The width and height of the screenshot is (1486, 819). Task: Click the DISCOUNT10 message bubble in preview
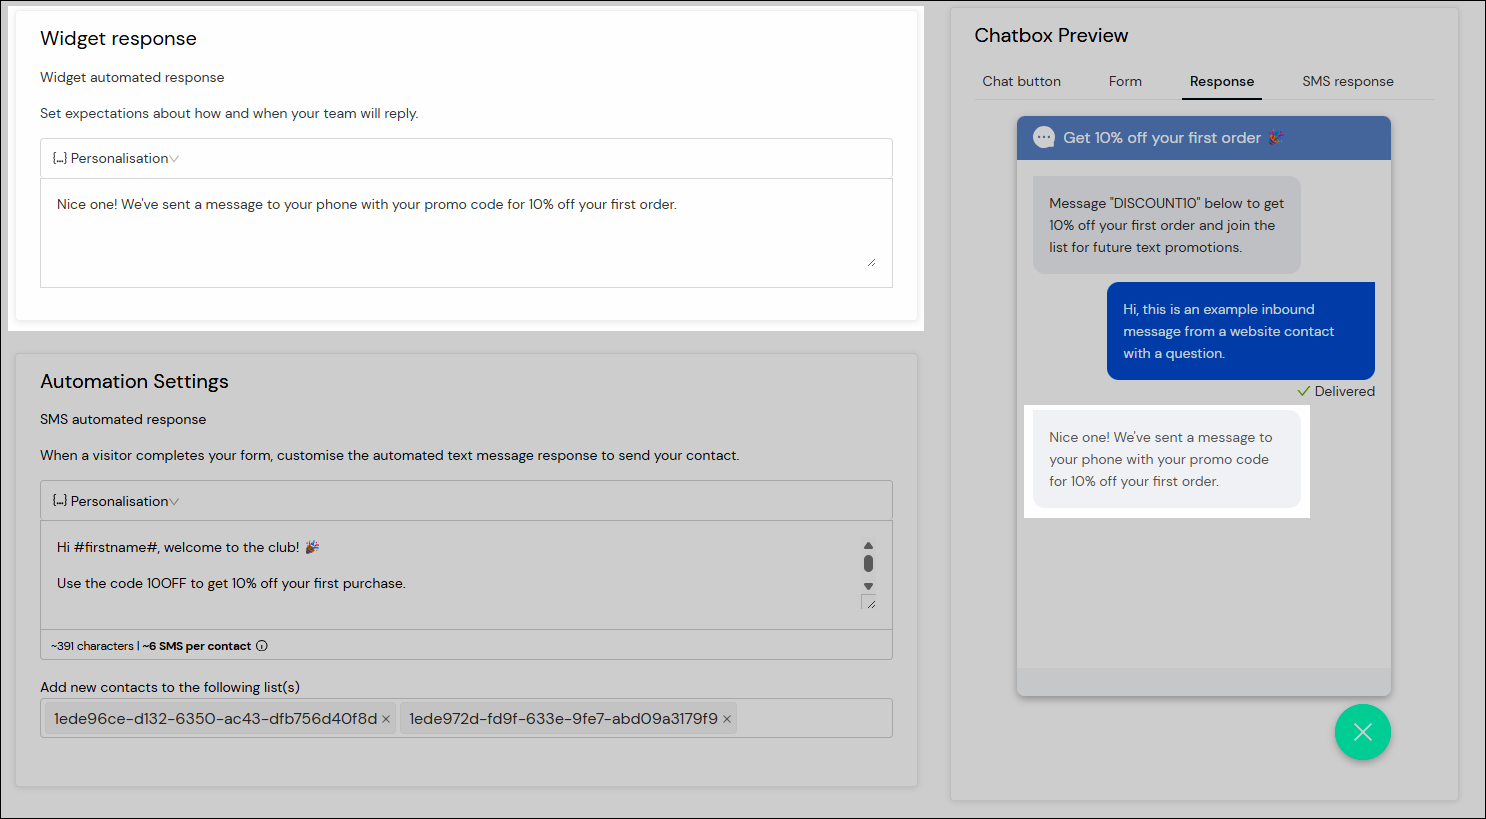(x=1167, y=225)
